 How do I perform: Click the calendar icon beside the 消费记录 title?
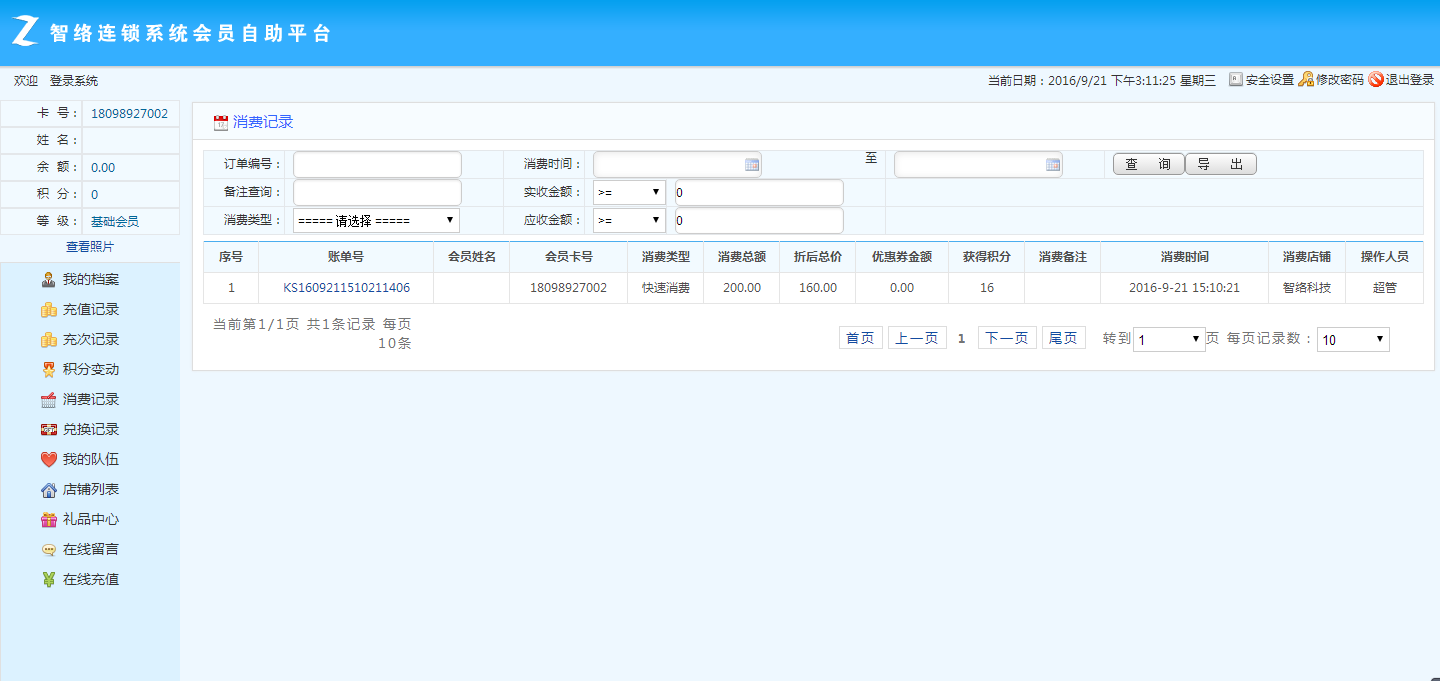(x=221, y=123)
